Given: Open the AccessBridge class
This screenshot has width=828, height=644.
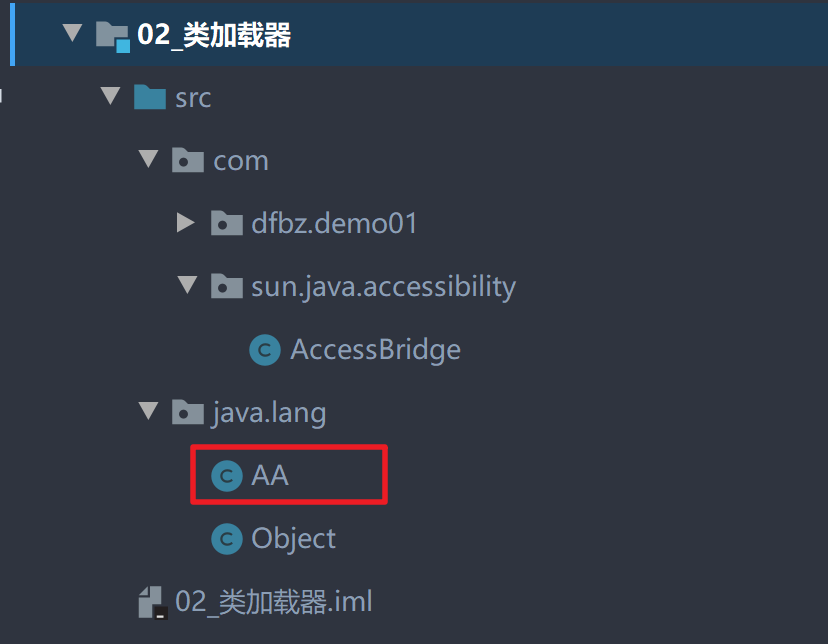Looking at the screenshot, I should pyautogui.click(x=374, y=350).
